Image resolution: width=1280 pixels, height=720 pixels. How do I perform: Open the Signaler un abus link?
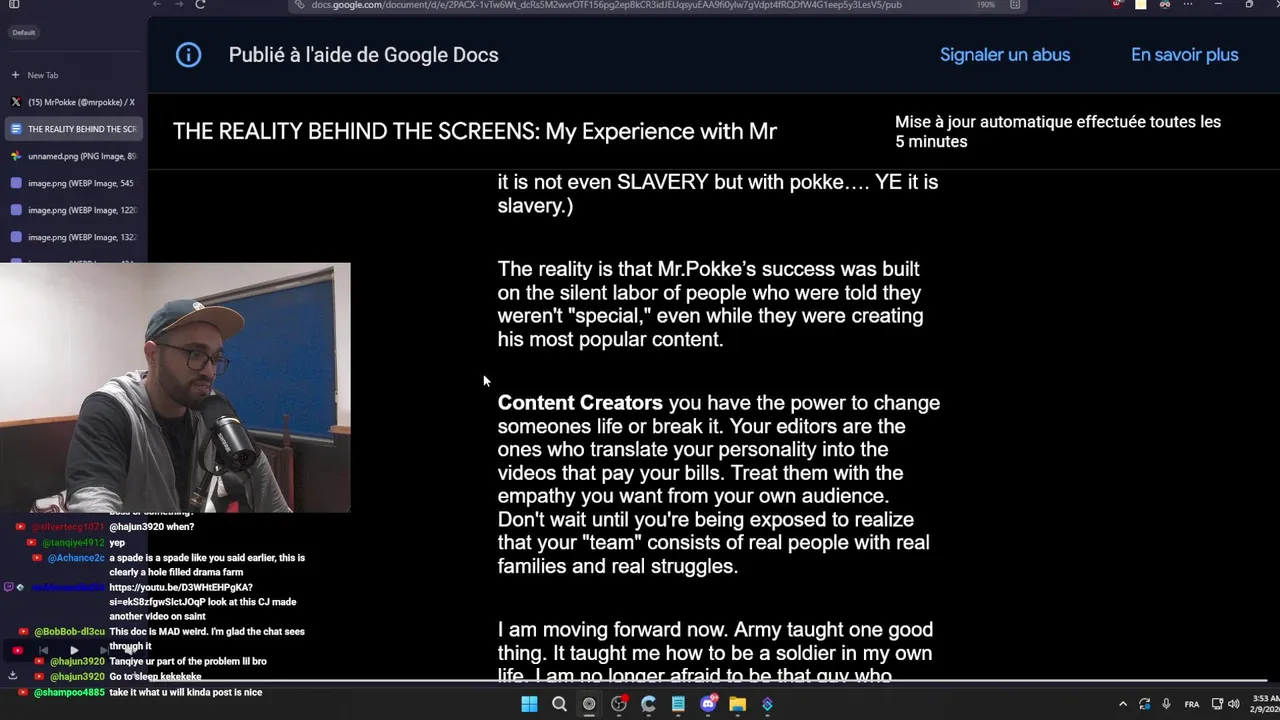[1005, 55]
